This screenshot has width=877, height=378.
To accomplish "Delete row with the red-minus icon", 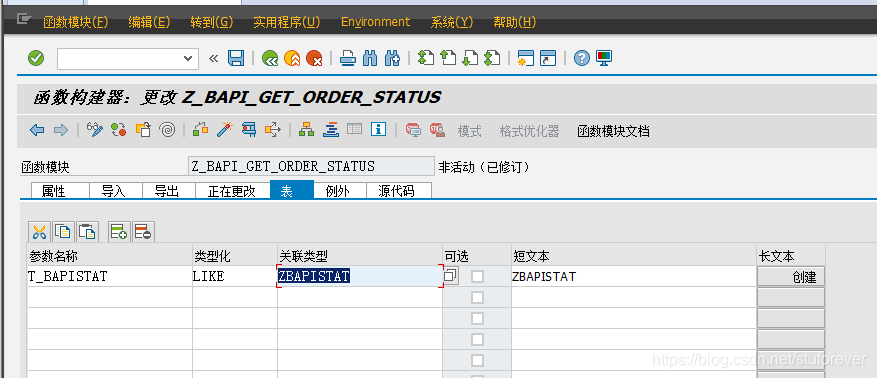I will click(x=143, y=231).
